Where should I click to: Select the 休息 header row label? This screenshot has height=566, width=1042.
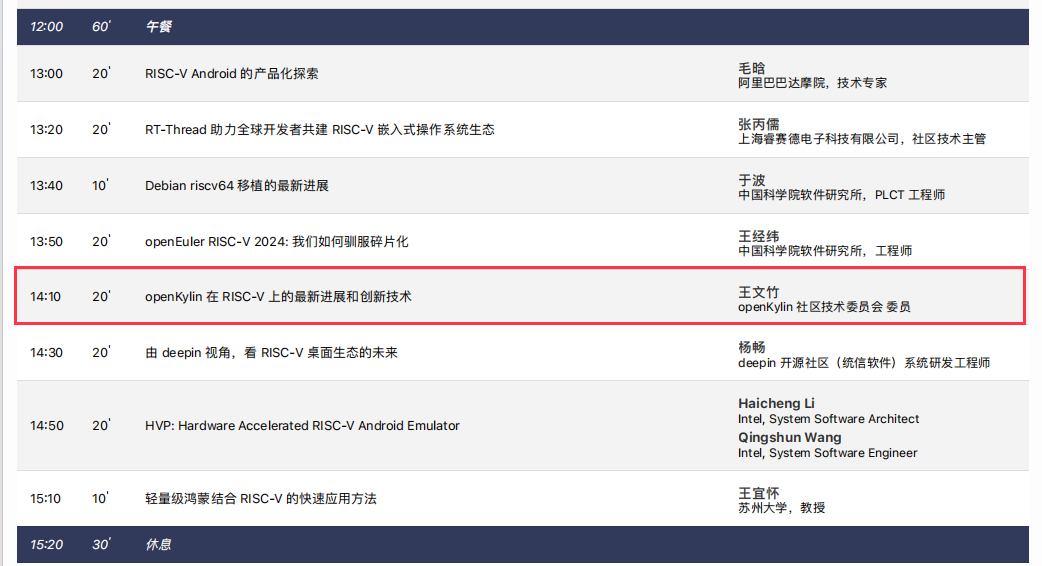tap(159, 545)
